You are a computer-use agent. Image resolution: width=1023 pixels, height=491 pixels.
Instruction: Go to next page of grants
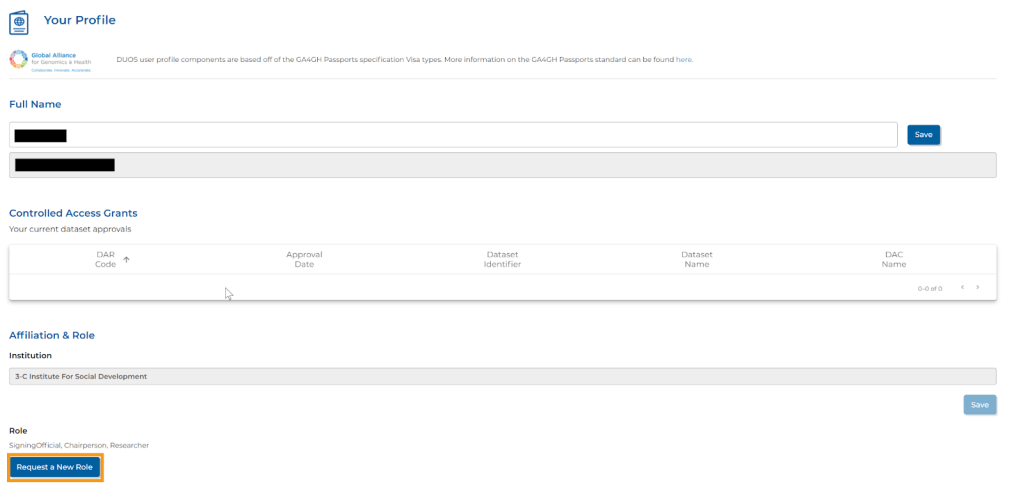pos(977,288)
